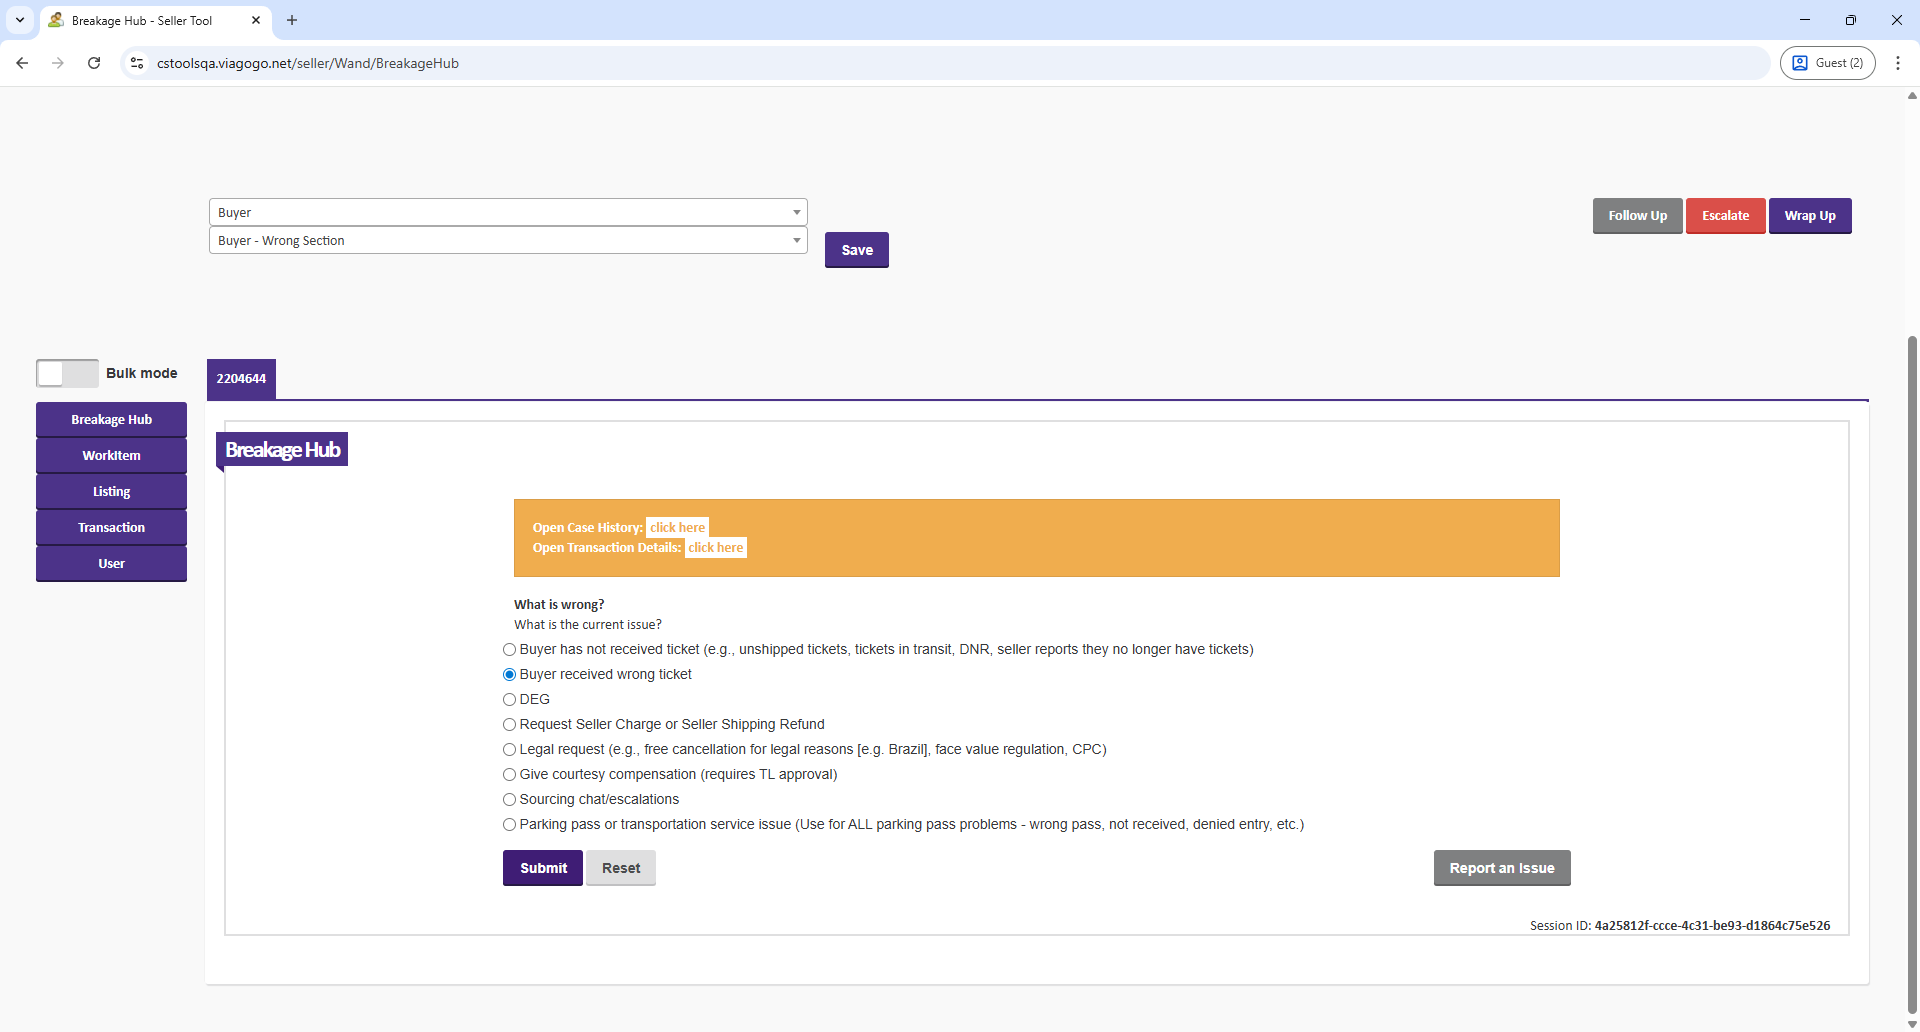
Task: Open WorkItem in the sidebar menu
Action: [111, 456]
